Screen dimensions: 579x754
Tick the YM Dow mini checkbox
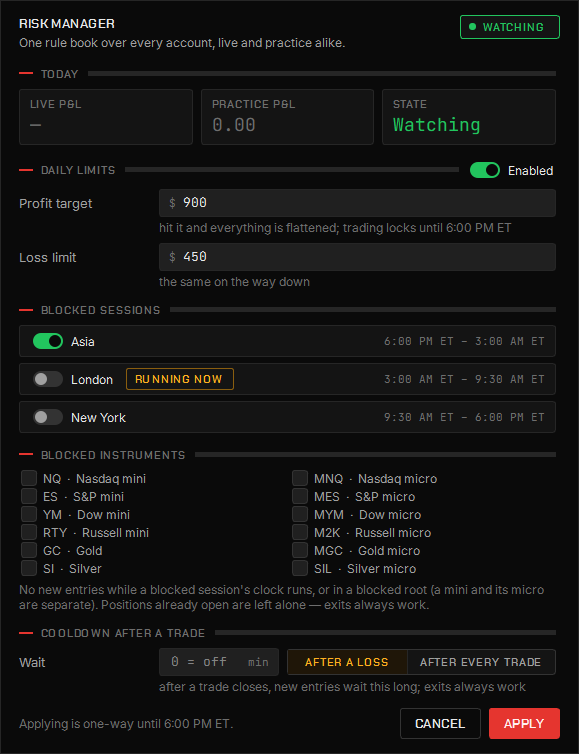pyautogui.click(x=29, y=515)
